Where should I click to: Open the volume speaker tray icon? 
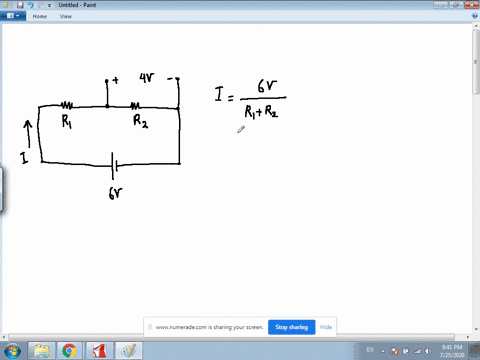tap(428, 351)
